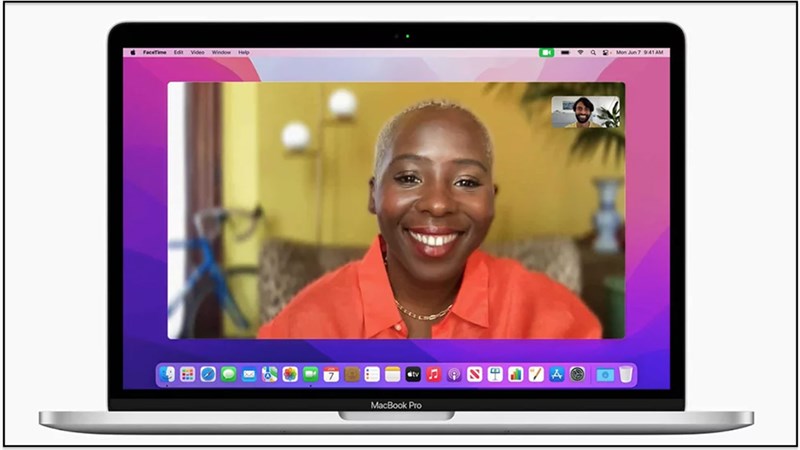Screen dimensions: 800x450
Task: Open Finder from the dock
Action: (167, 374)
